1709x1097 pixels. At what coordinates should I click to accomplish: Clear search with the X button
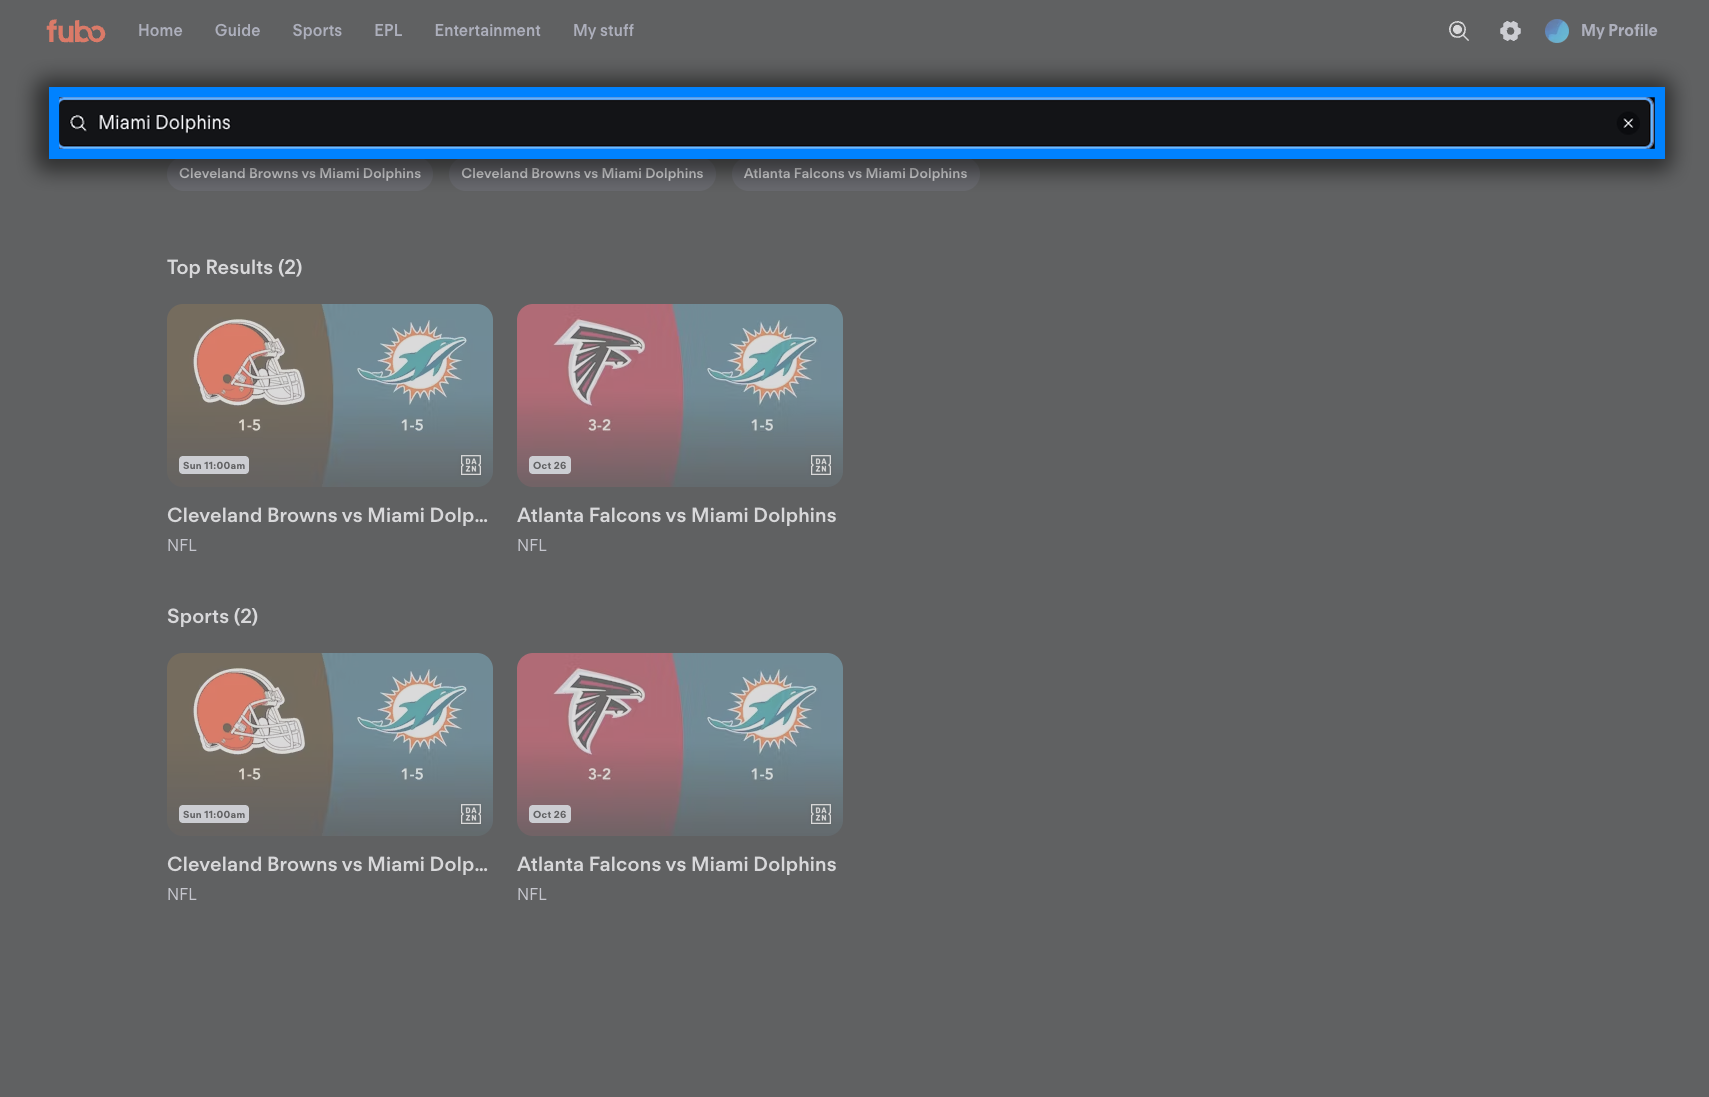coord(1628,123)
